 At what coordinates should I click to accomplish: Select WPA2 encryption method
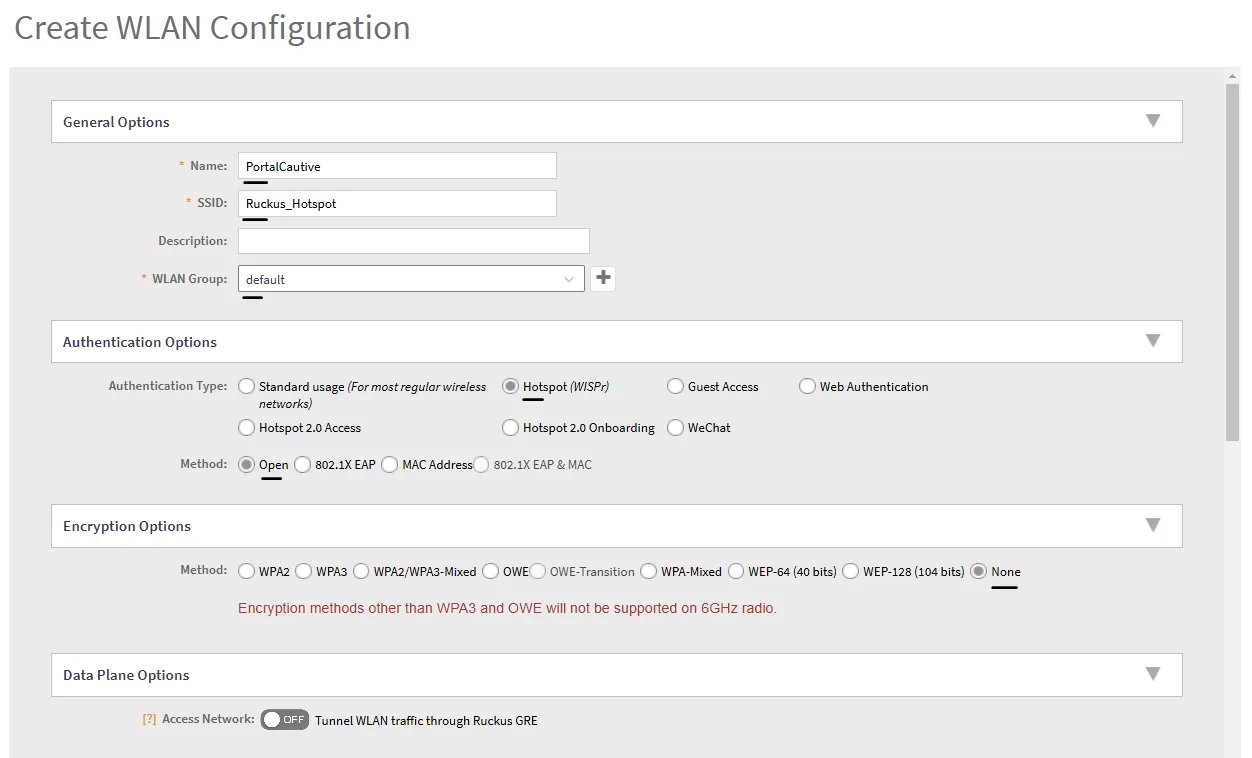click(247, 572)
